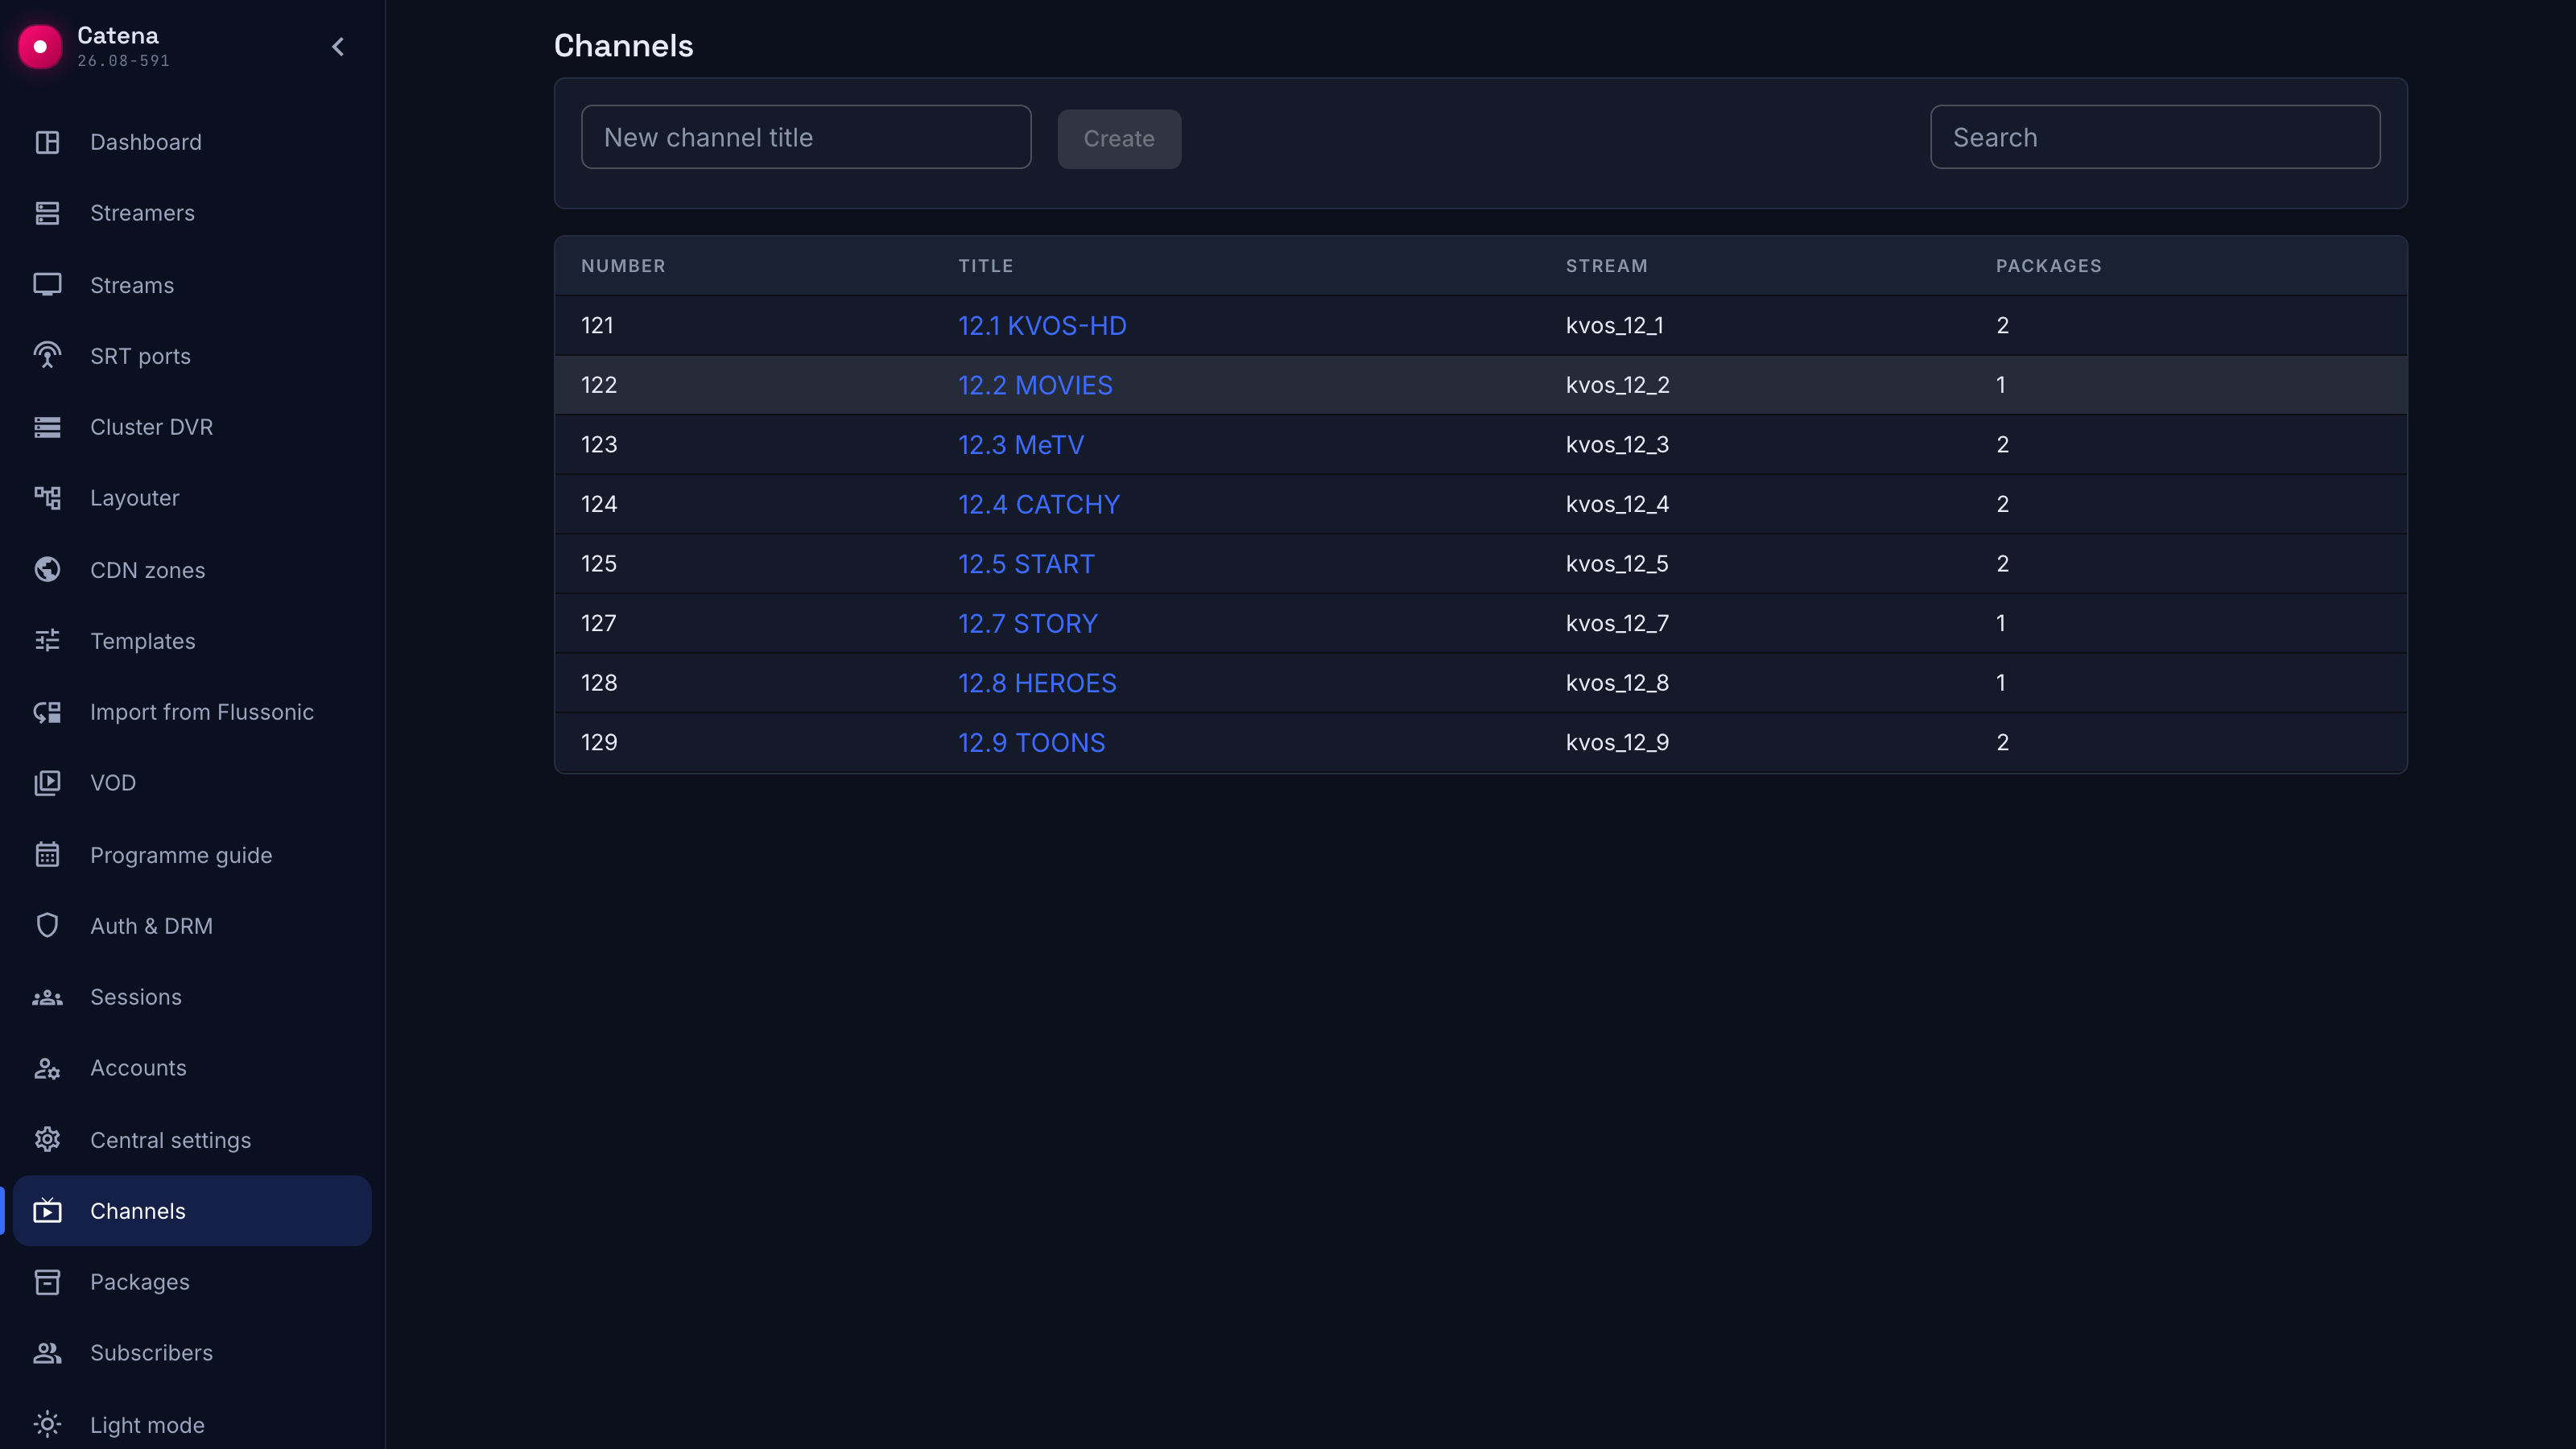
Task: Click the Cluster DVR storage icon
Action: [47, 427]
